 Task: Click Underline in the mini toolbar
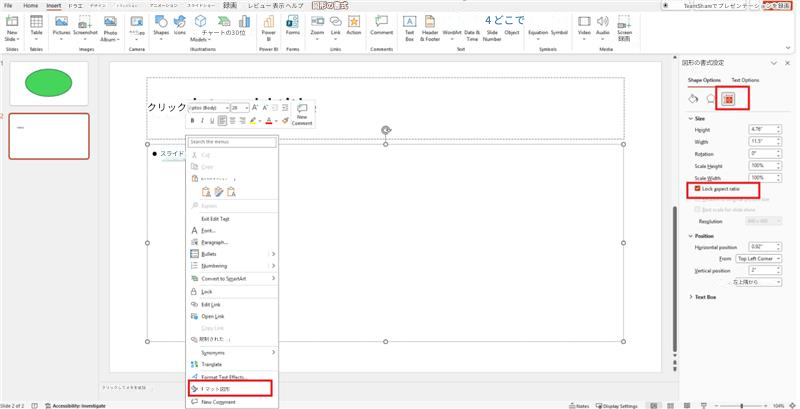(212, 121)
